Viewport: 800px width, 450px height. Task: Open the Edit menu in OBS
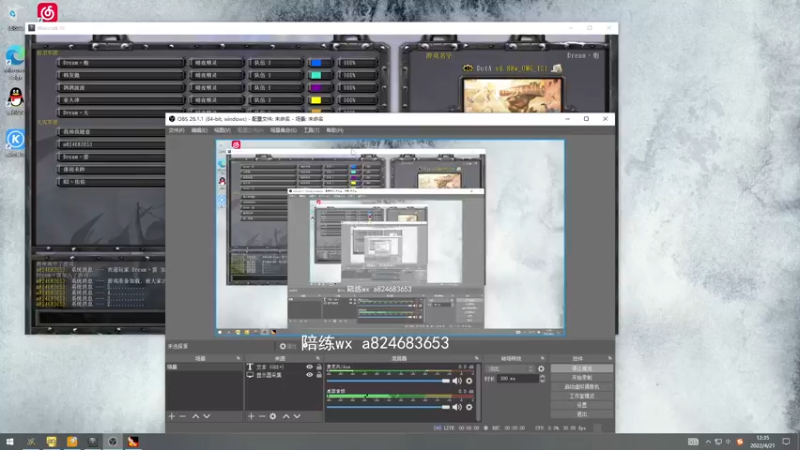tap(199, 131)
